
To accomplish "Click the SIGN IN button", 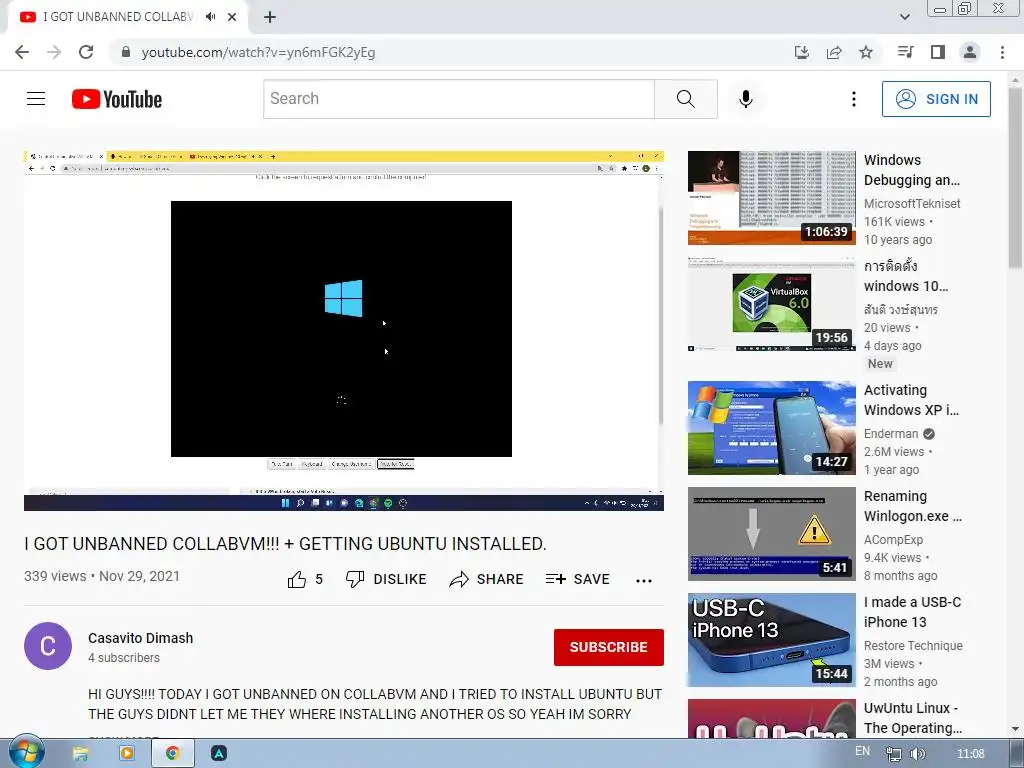I will (x=936, y=99).
